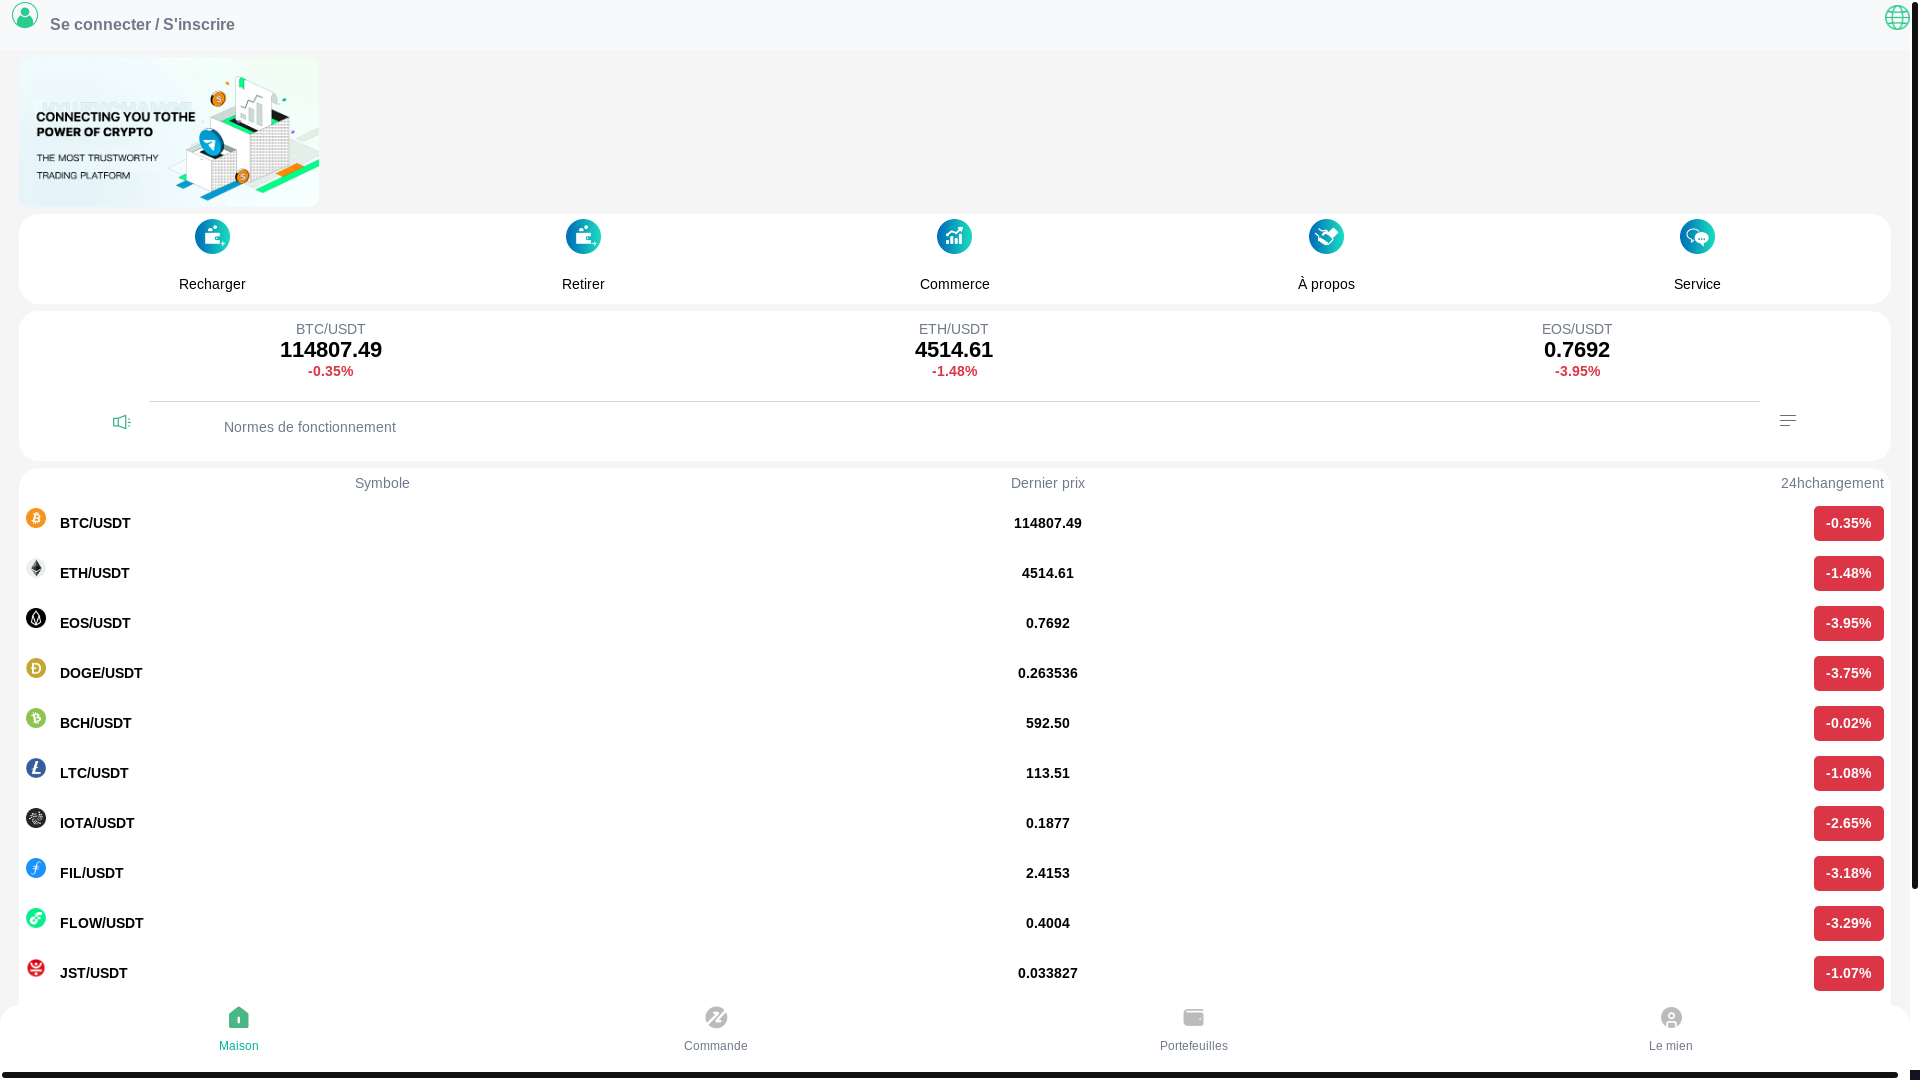The width and height of the screenshot is (1920, 1080).
Task: Click the EOS coin icon
Action: (x=36, y=618)
